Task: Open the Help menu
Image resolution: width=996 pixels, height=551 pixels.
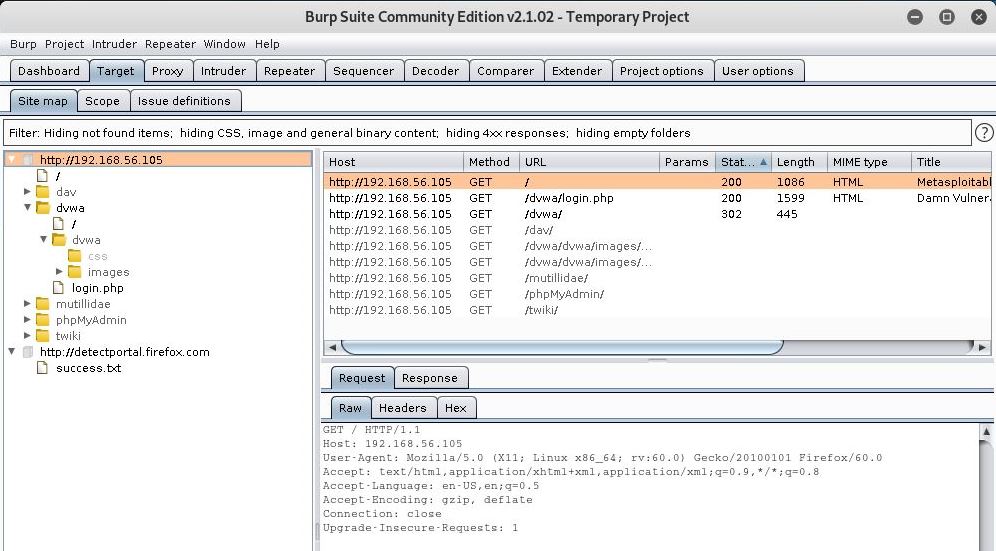Action: click(267, 44)
